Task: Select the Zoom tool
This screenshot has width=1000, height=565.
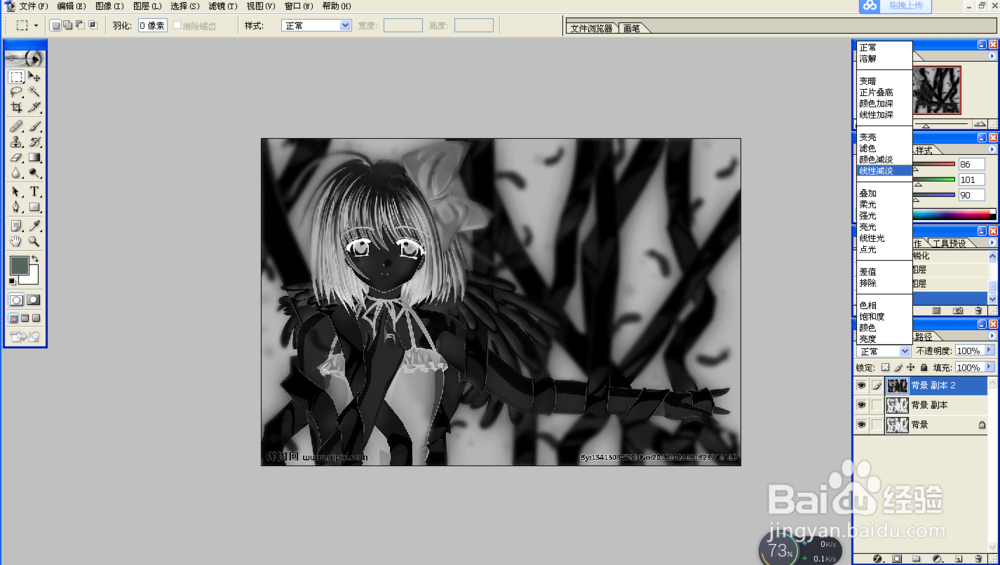Action: (34, 241)
